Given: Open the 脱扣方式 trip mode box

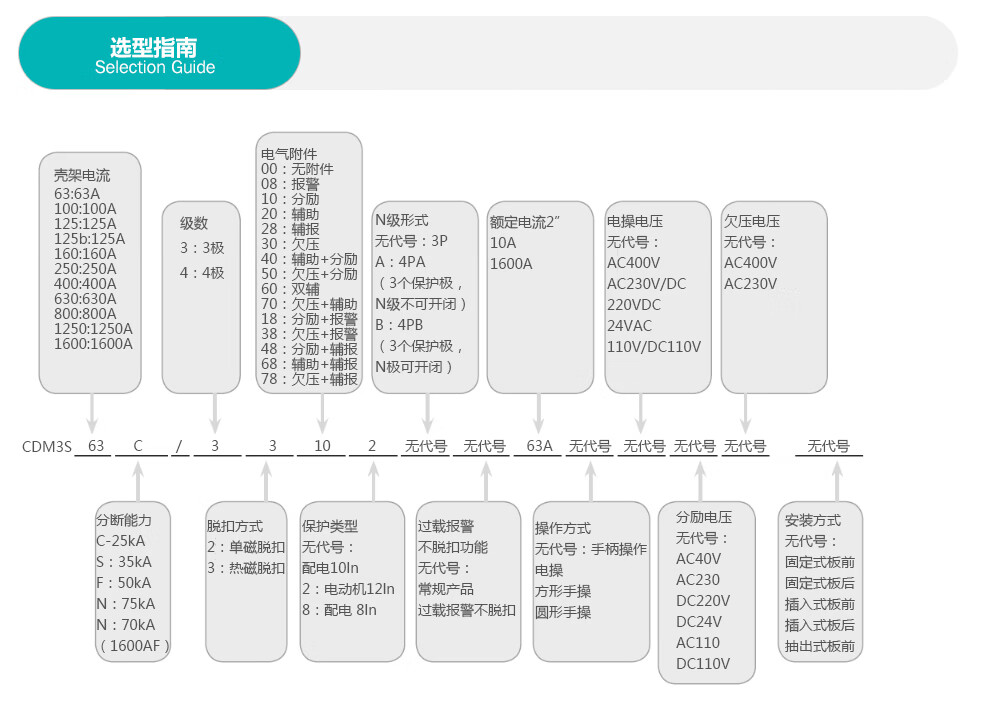Looking at the screenshot, I should (246, 580).
